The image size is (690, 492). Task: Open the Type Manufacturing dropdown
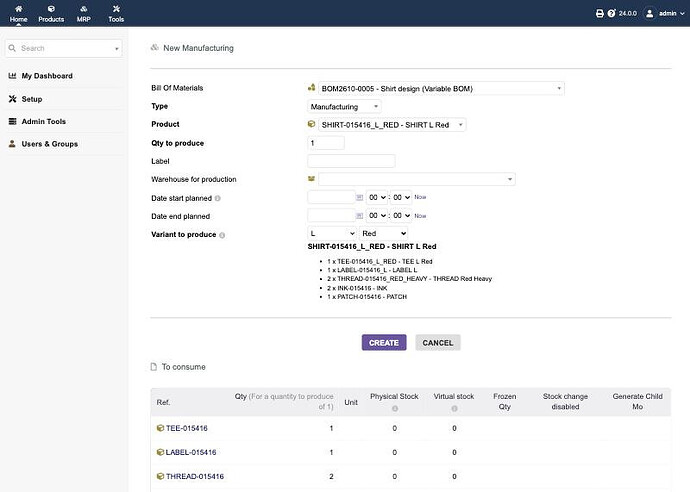click(344, 106)
